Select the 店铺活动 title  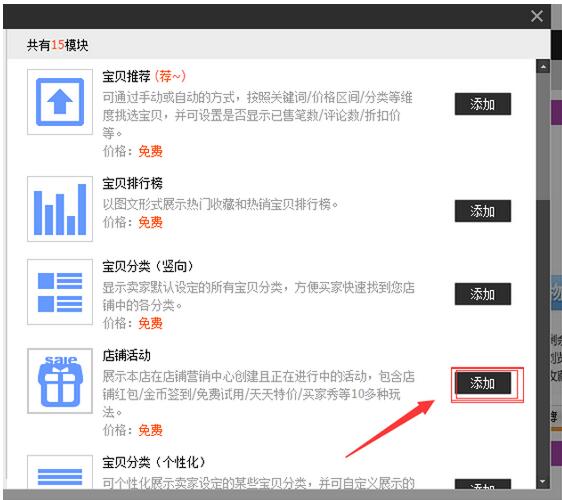(126, 355)
